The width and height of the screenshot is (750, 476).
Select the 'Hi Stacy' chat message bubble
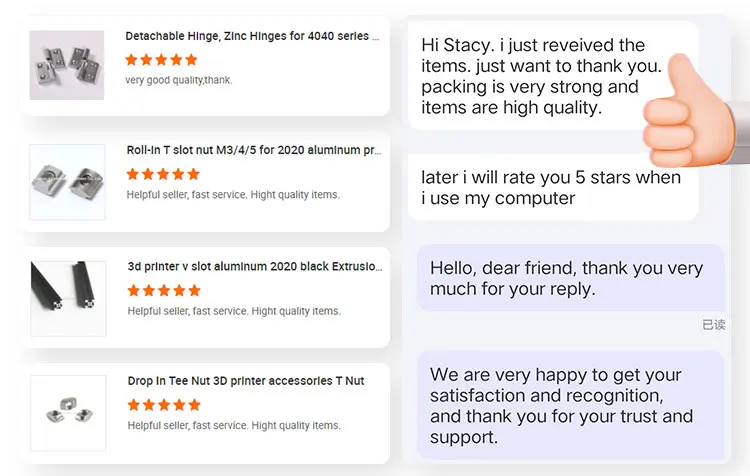[540, 76]
